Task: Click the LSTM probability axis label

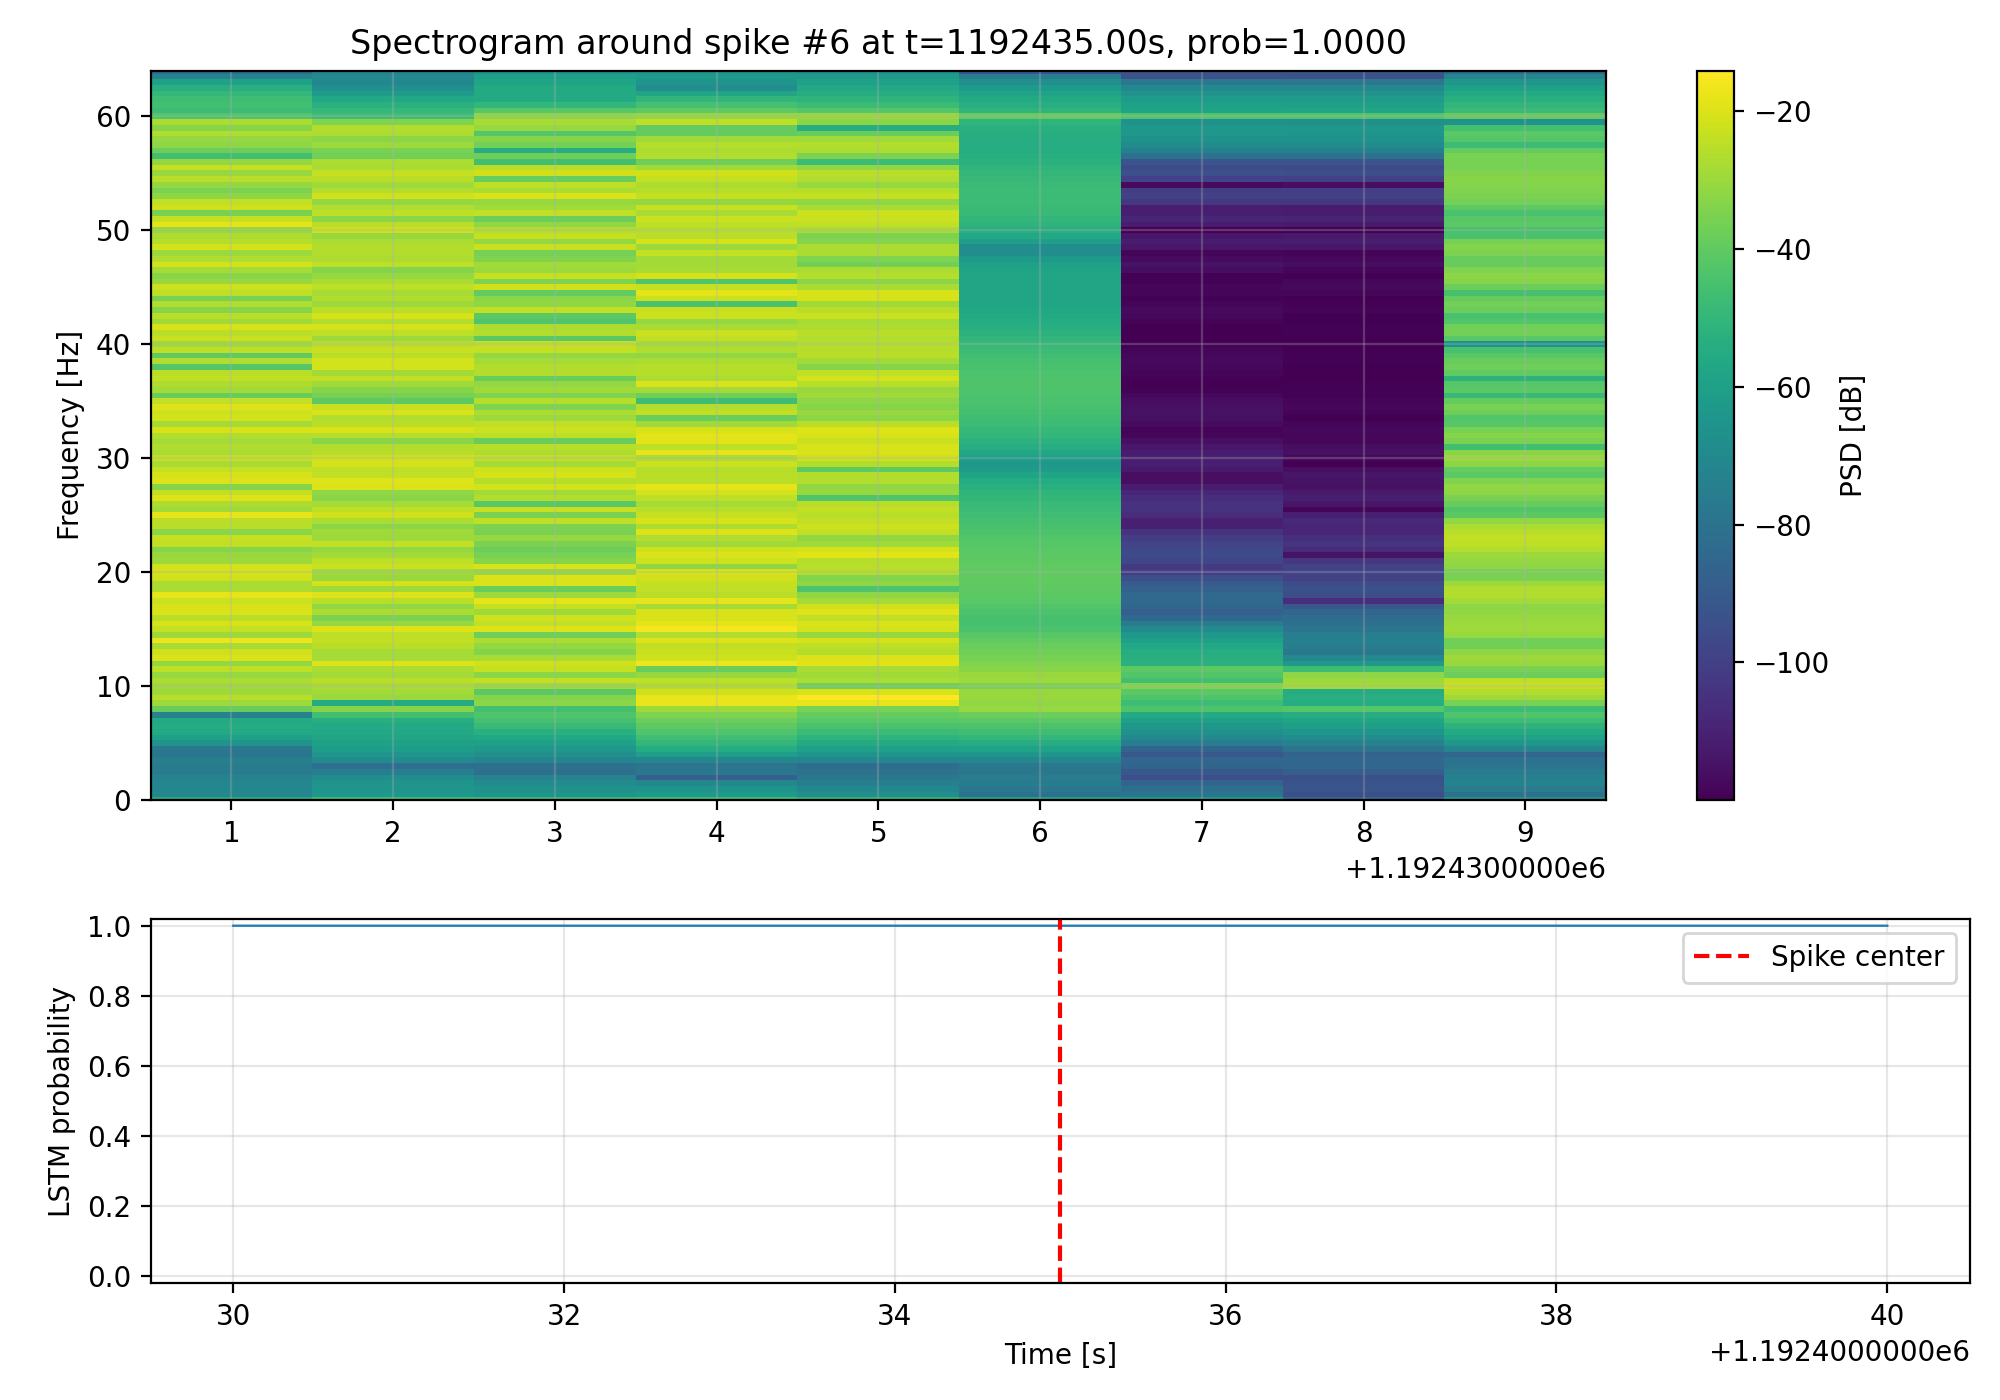Action: pyautogui.click(x=61, y=1101)
